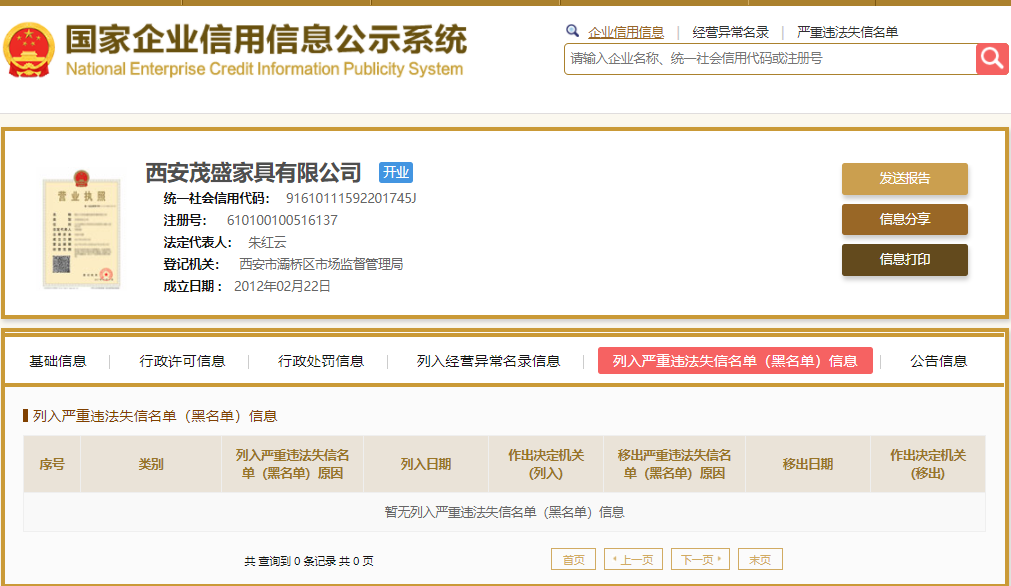Focus the enterprise name search input

tap(770, 59)
